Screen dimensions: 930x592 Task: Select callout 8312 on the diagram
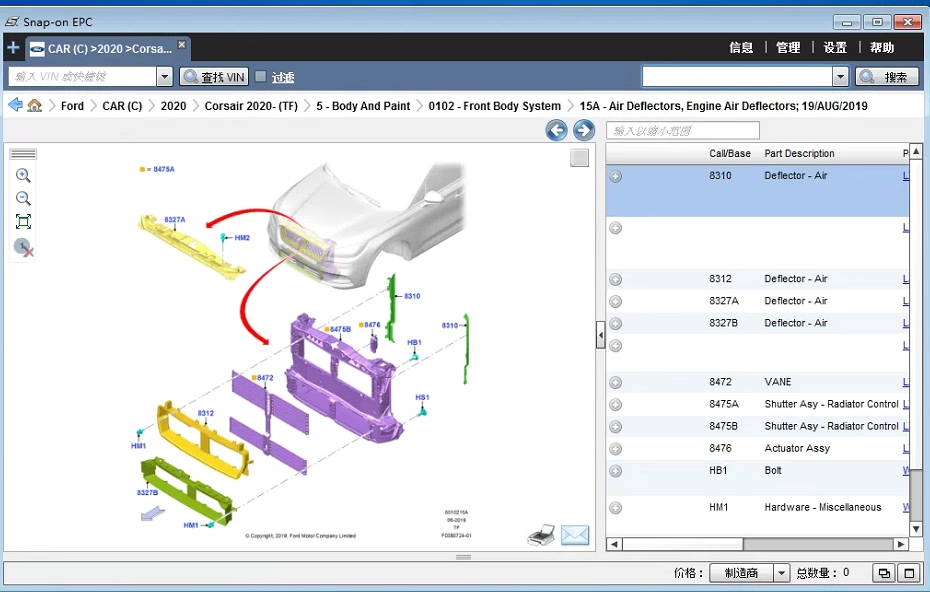[x=206, y=413]
